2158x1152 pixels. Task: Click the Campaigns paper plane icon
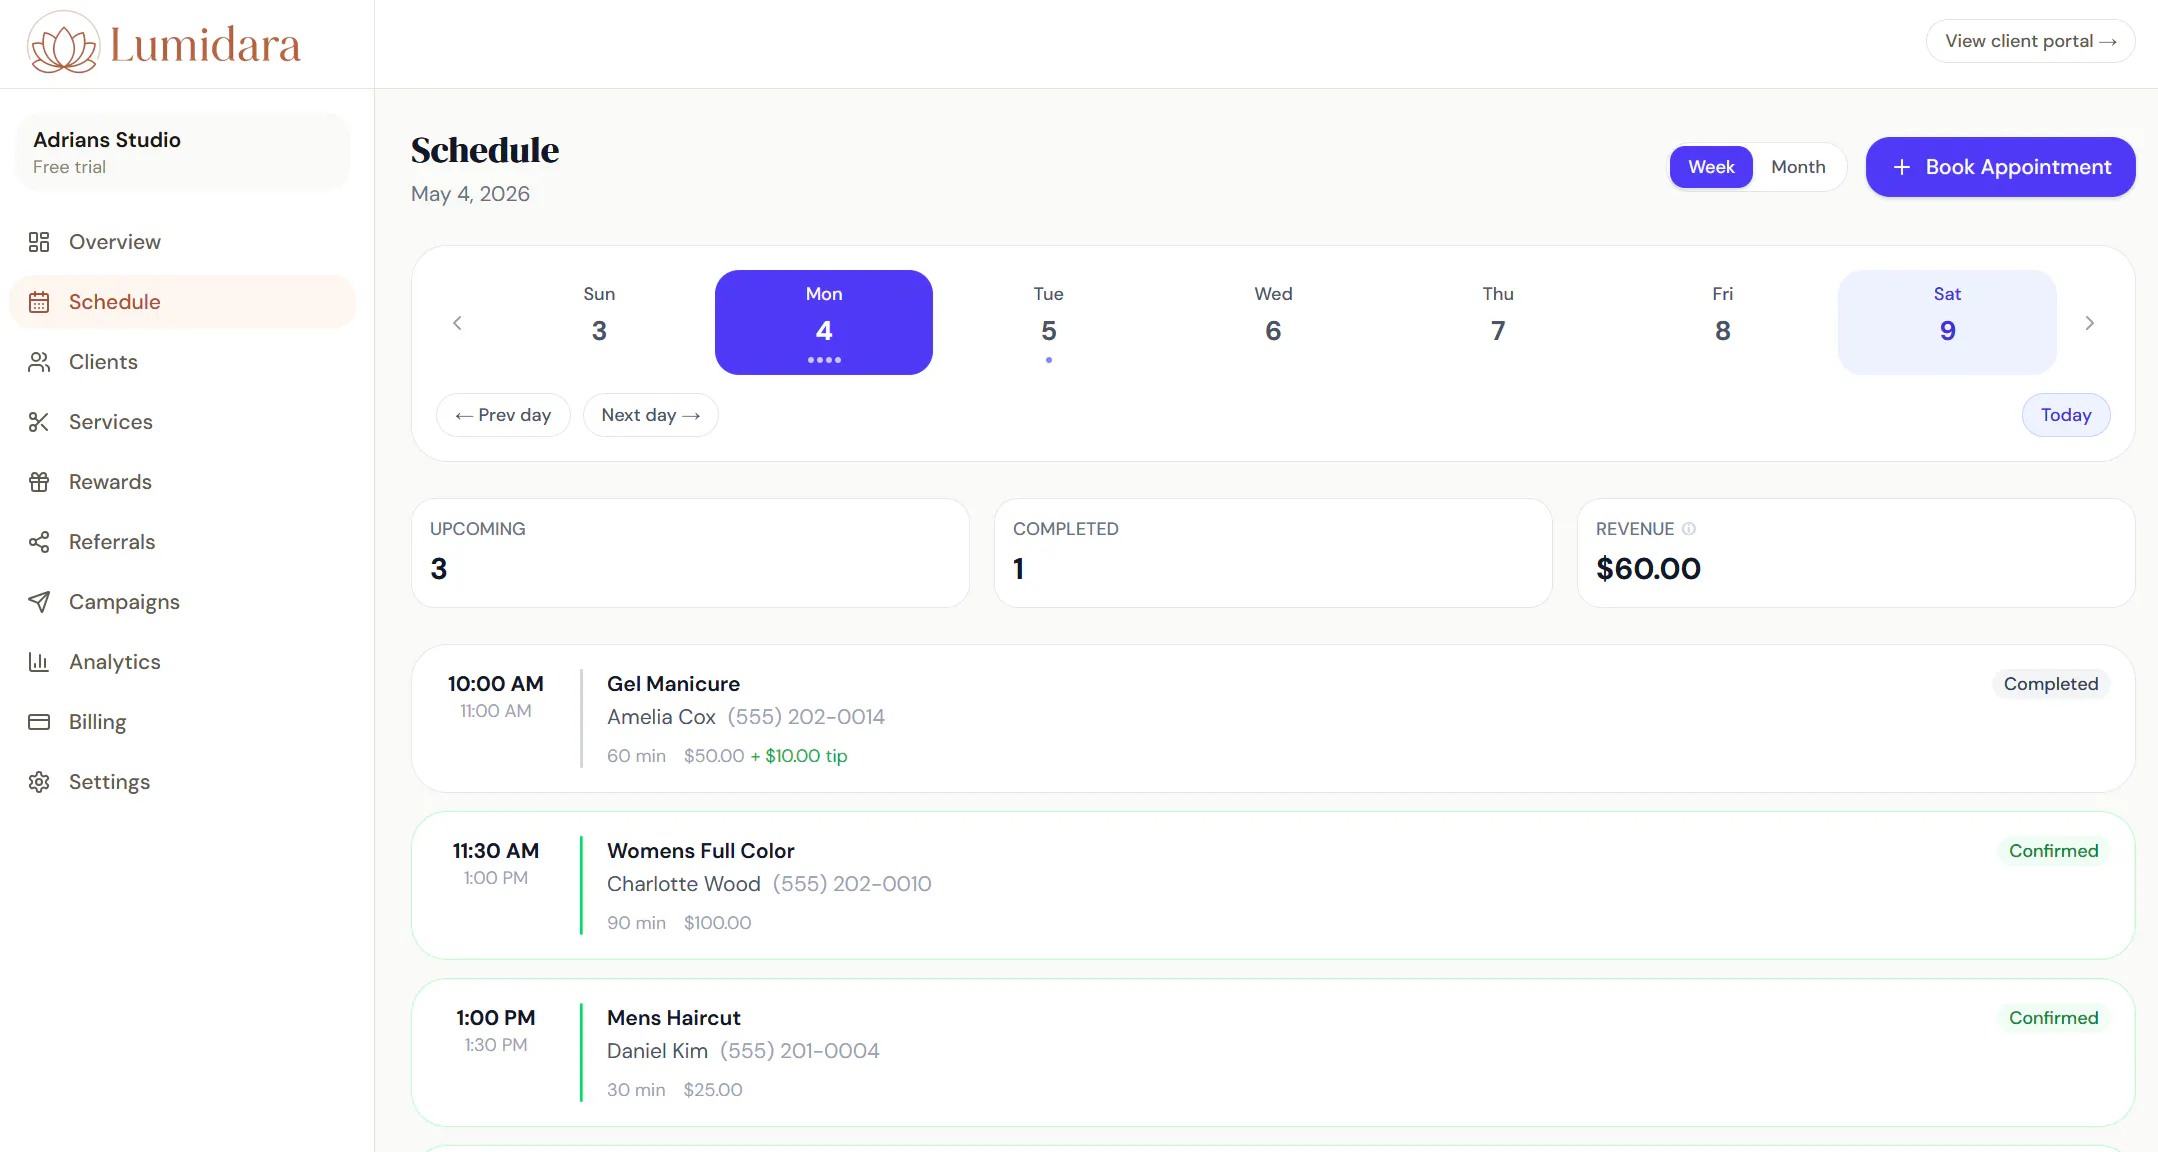tap(39, 602)
